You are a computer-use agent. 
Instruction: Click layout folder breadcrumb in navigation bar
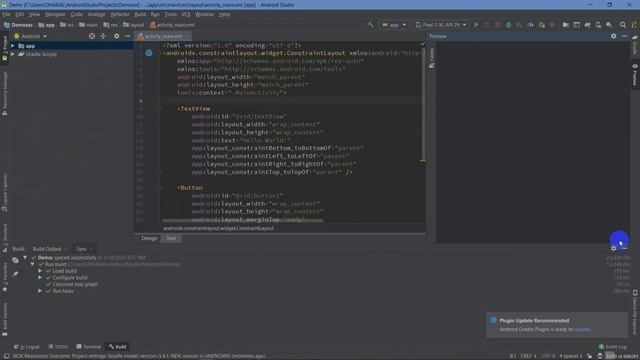(x=133, y=25)
